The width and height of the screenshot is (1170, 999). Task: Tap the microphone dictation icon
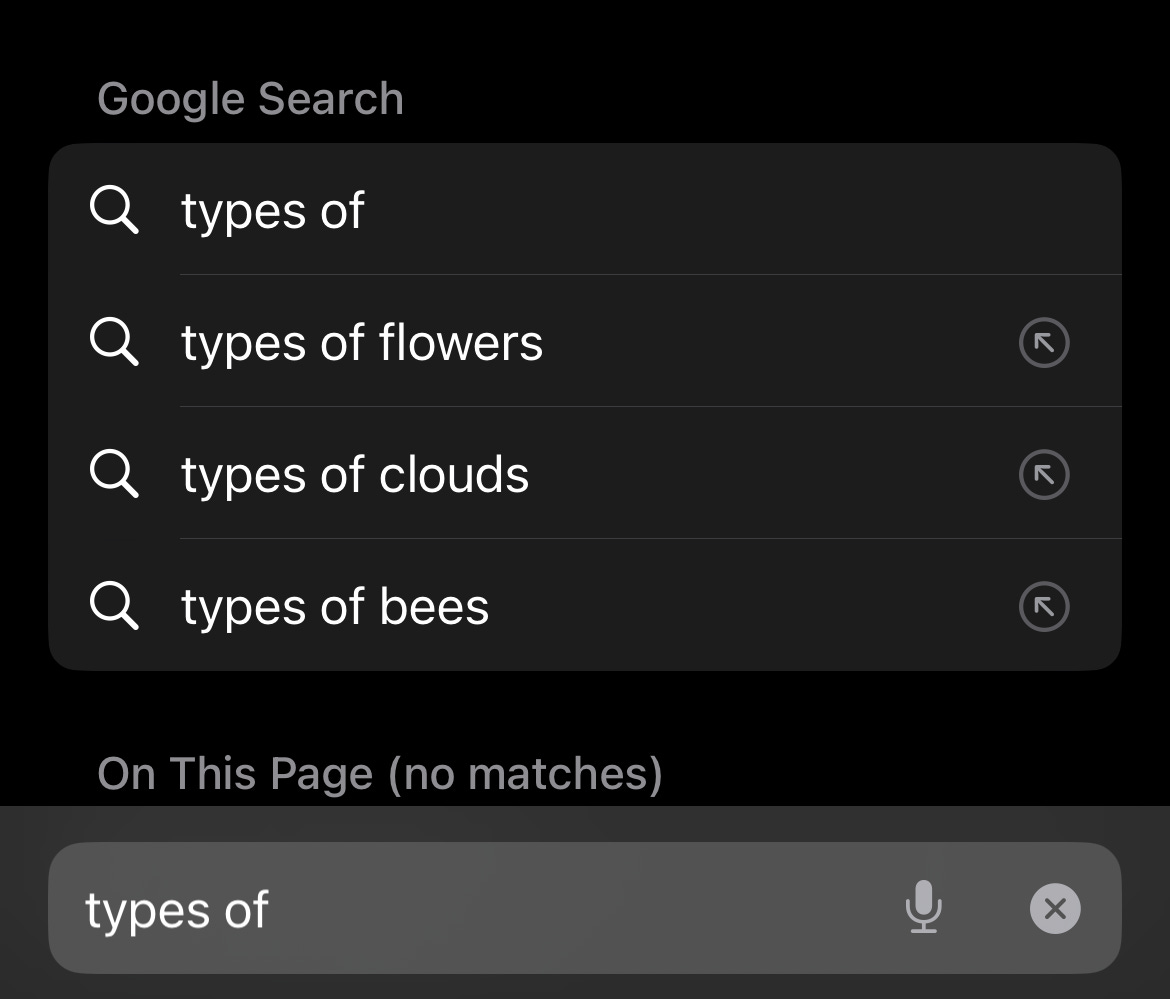[x=923, y=907]
